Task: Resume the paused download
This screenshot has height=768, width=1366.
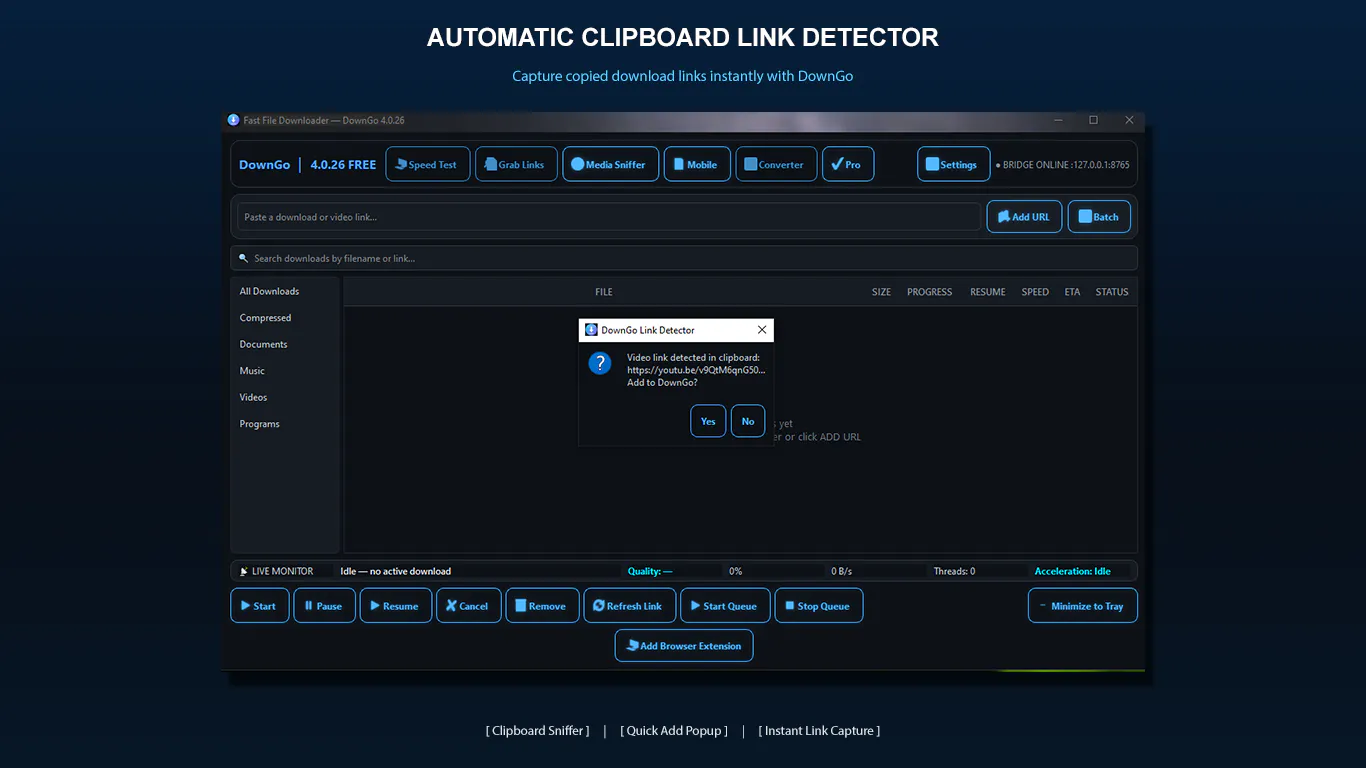Action: click(396, 605)
